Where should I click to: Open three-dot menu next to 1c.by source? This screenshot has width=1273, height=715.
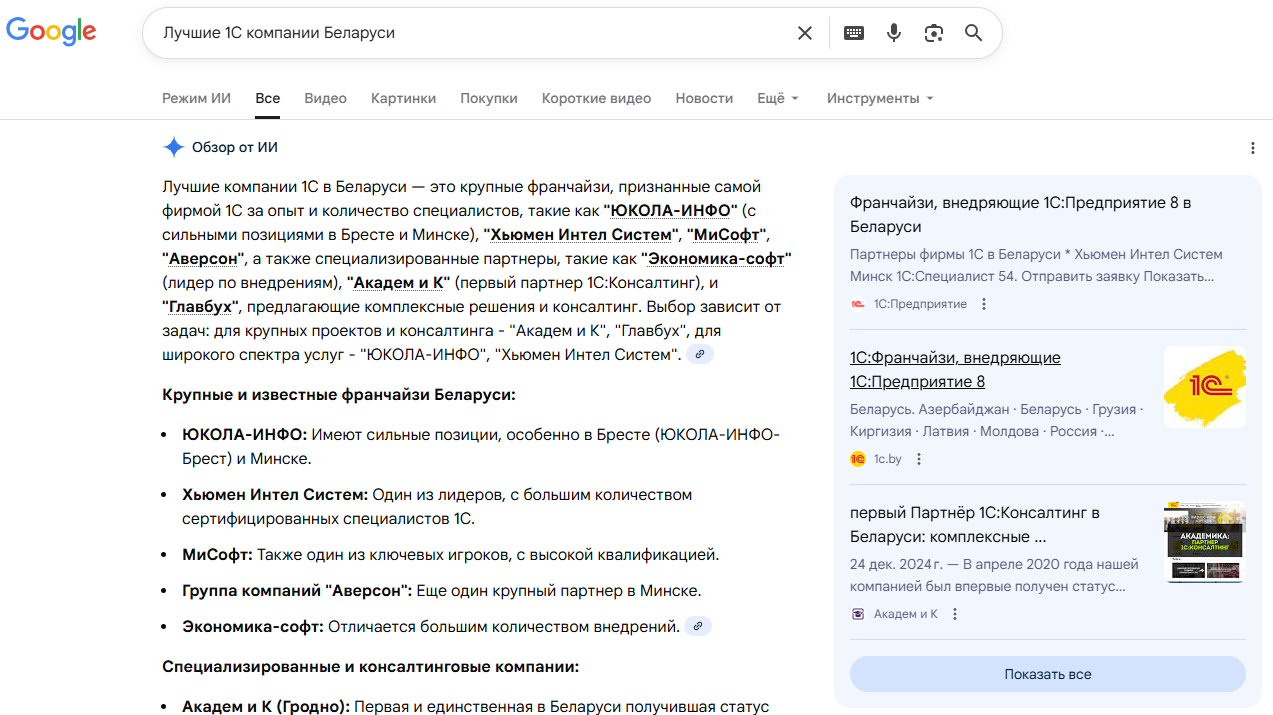[919, 459]
